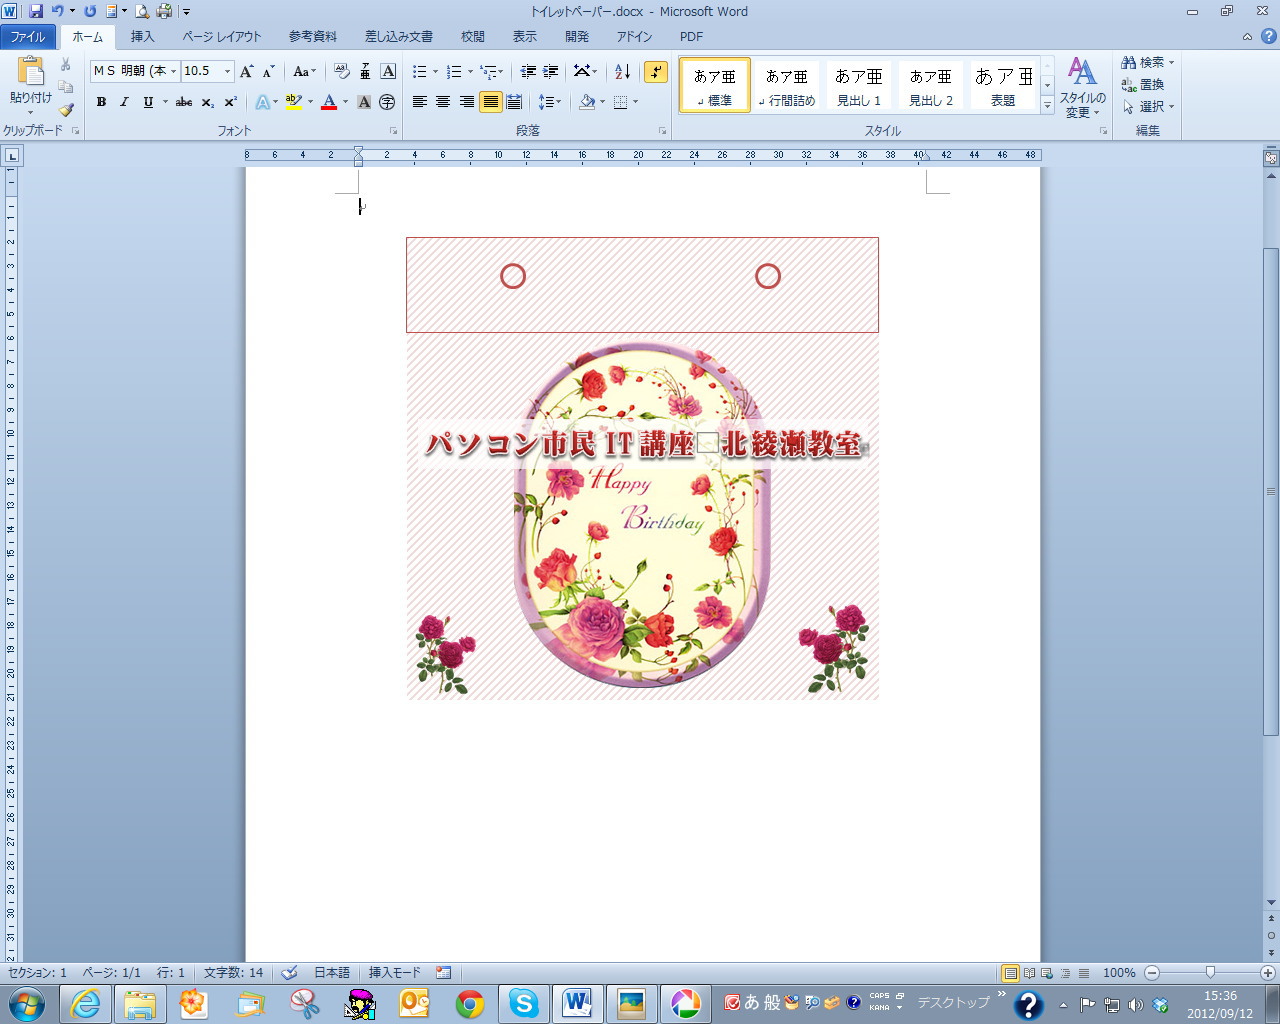Select 表題 style

coord(1003,85)
